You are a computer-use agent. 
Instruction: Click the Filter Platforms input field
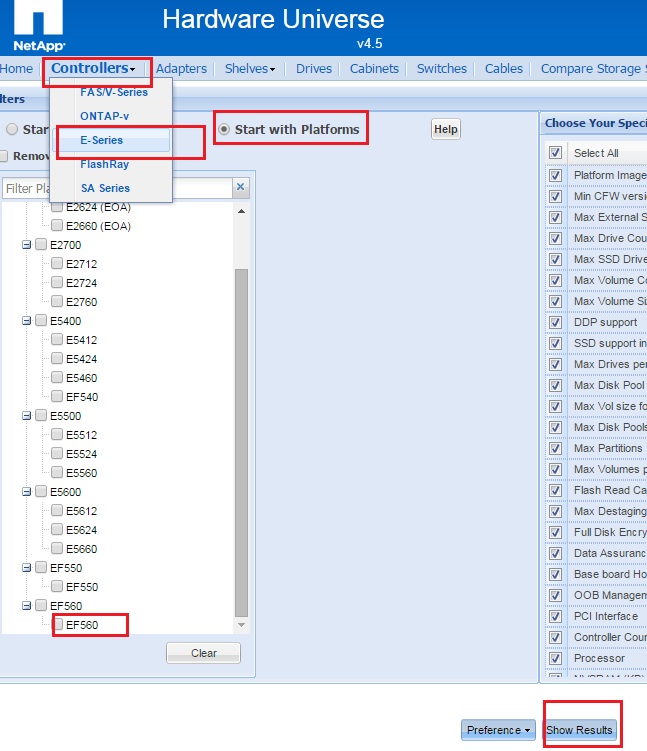click(117, 188)
